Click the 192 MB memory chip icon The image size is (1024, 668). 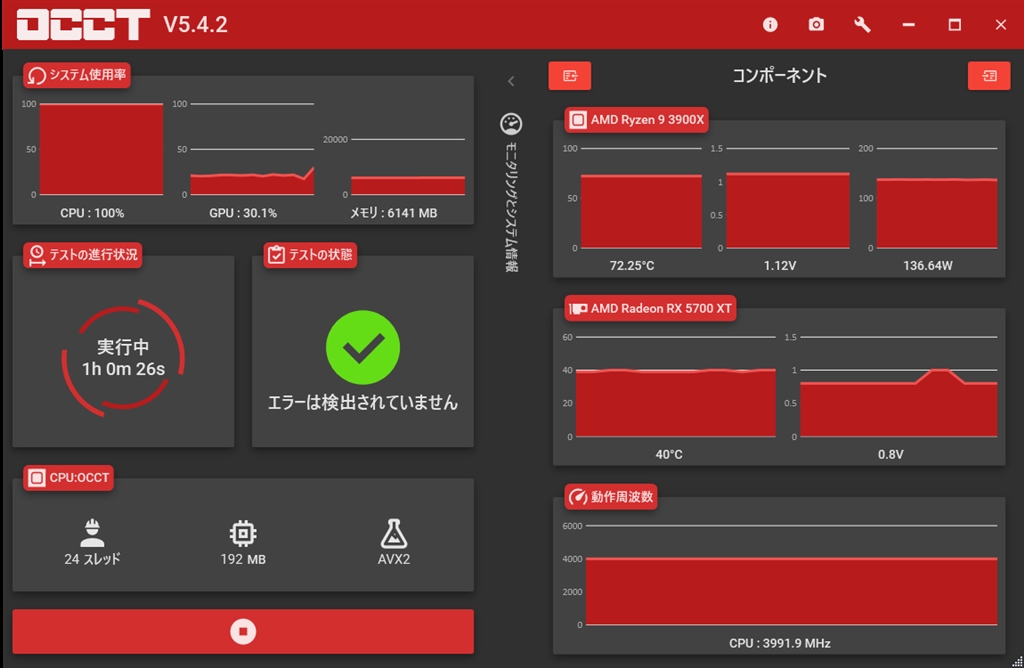click(x=242, y=531)
